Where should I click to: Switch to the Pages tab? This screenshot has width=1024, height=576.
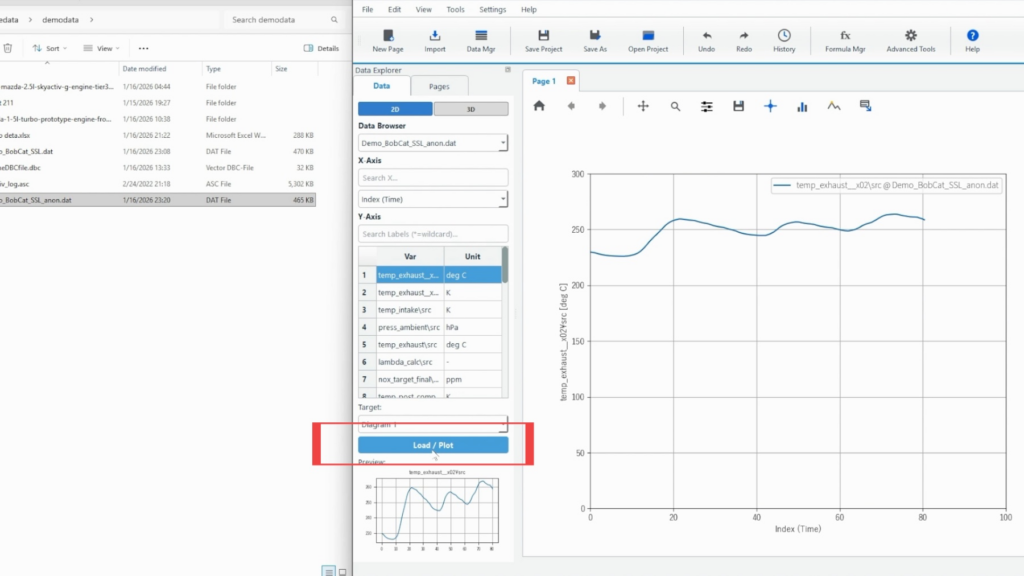tap(439, 87)
